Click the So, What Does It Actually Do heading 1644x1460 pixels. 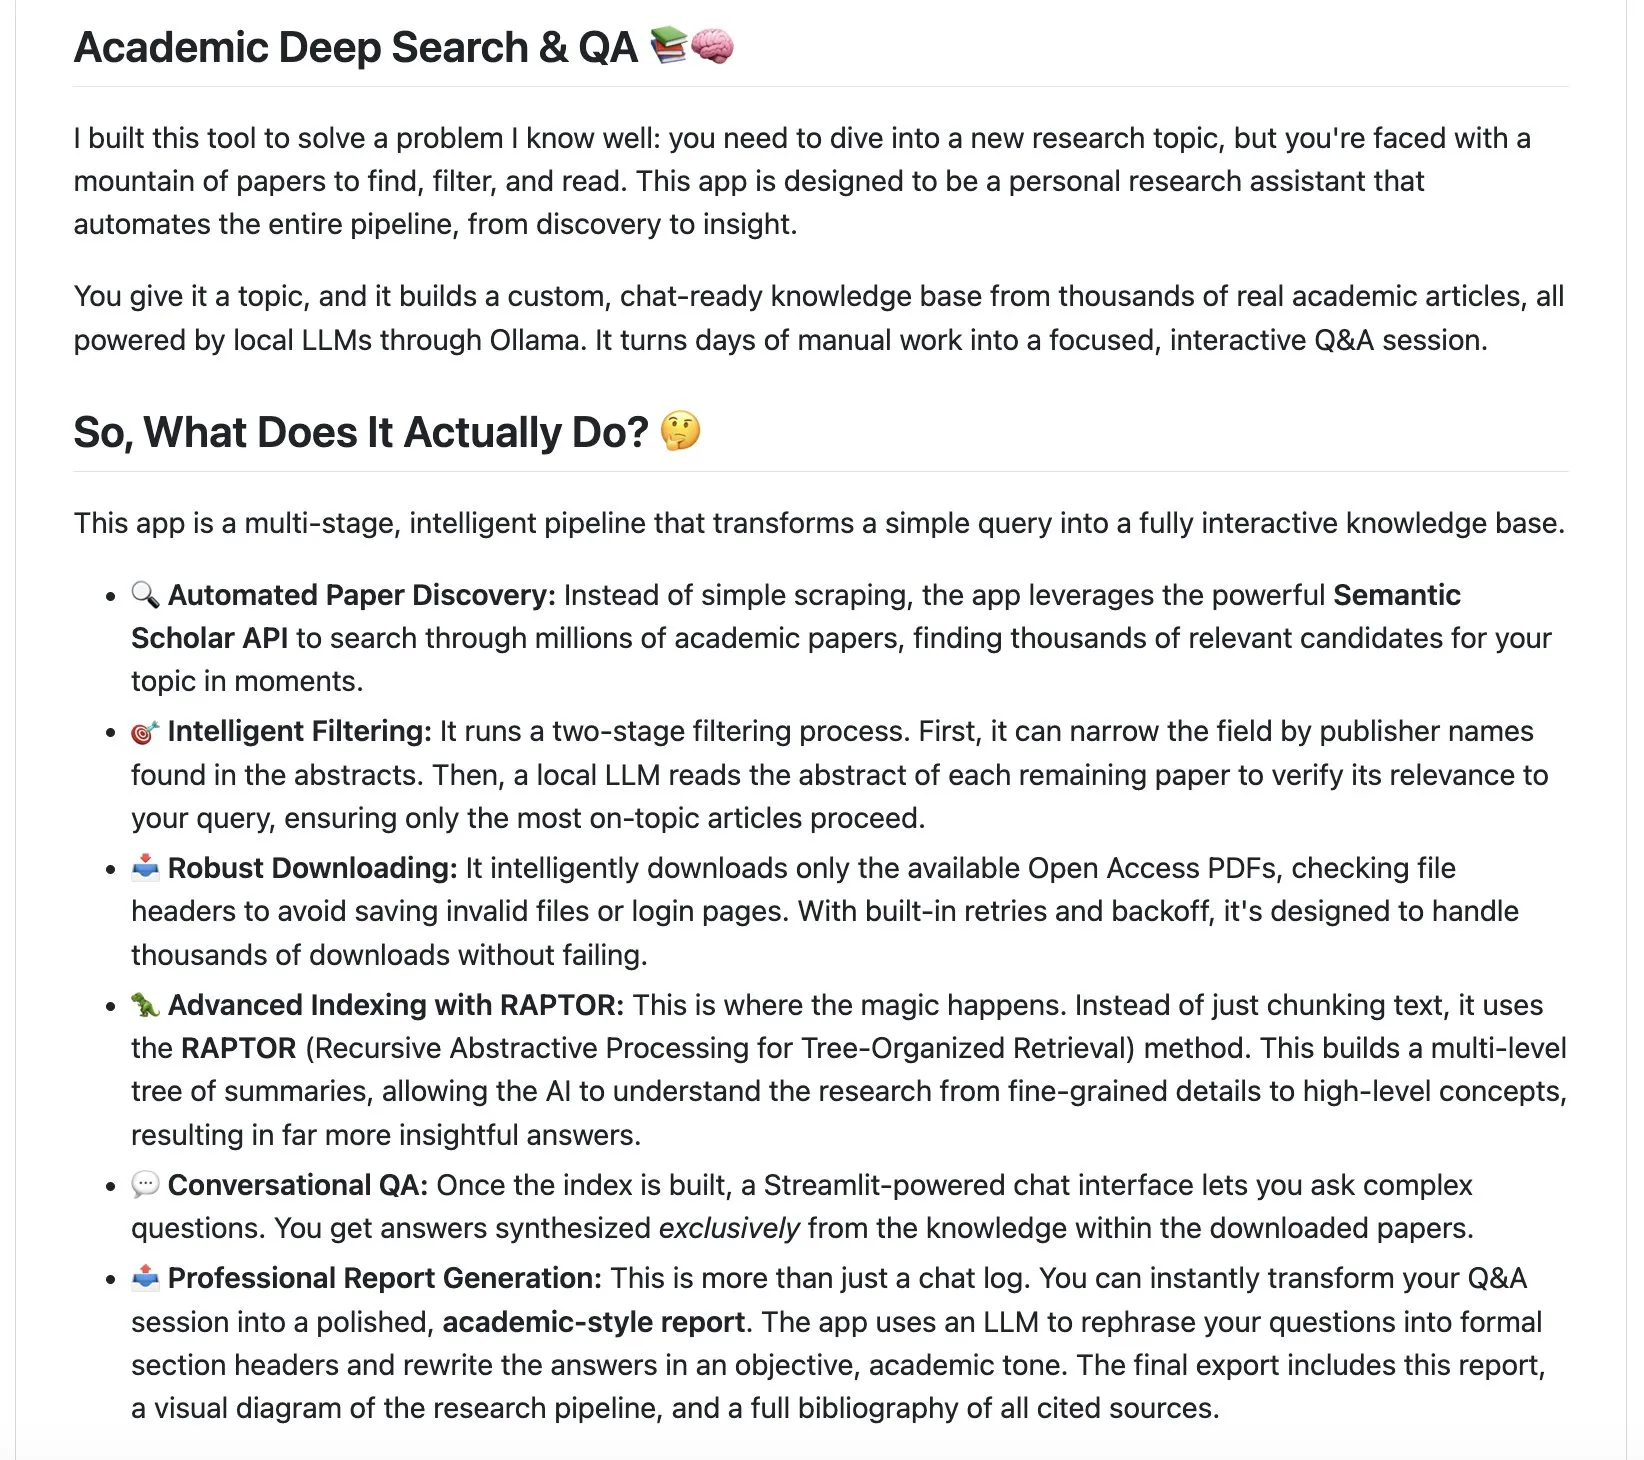[x=361, y=432]
